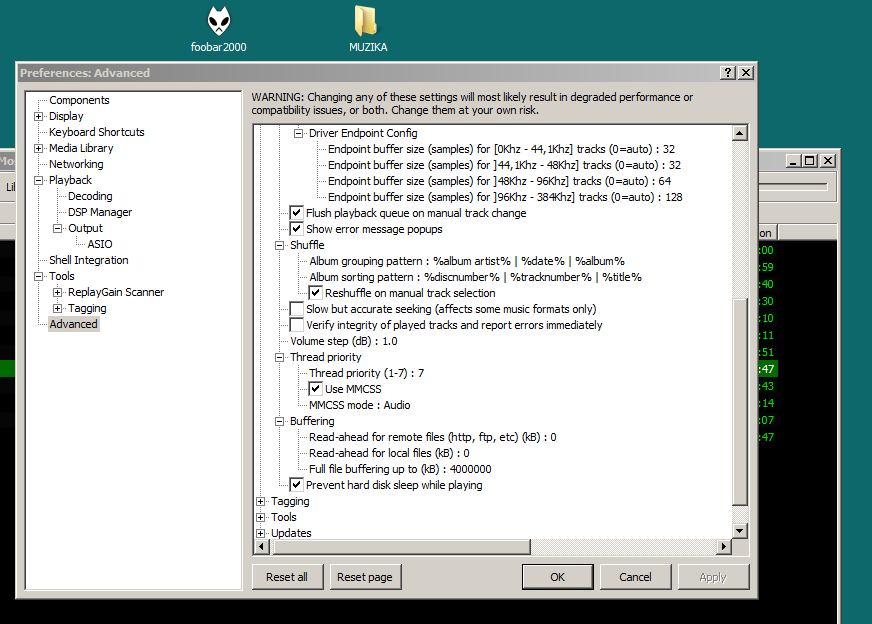Click Cancel to discard changes
The image size is (872, 624).
click(x=635, y=577)
